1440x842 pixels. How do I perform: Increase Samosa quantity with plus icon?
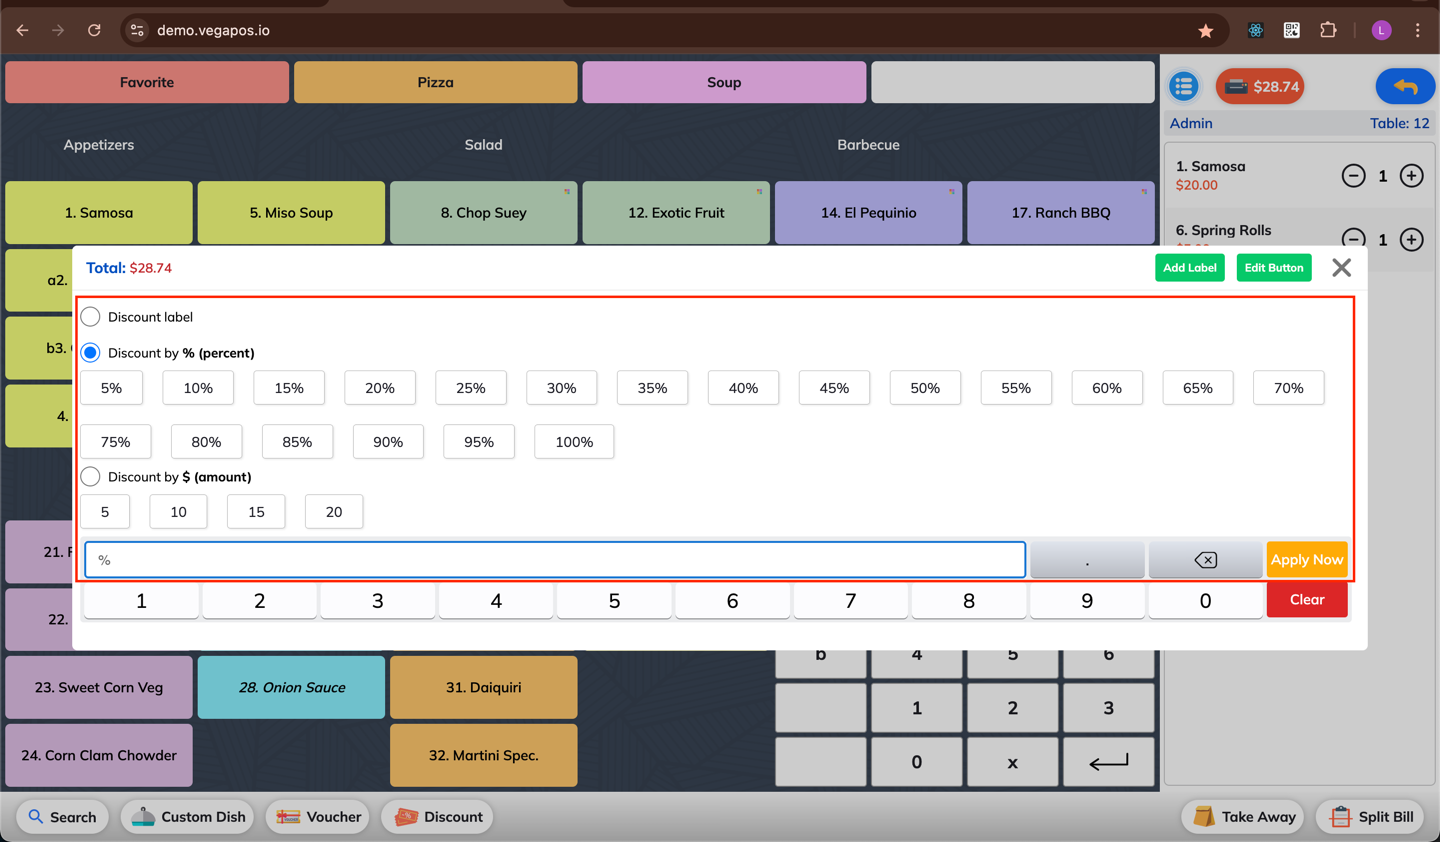pyautogui.click(x=1411, y=176)
